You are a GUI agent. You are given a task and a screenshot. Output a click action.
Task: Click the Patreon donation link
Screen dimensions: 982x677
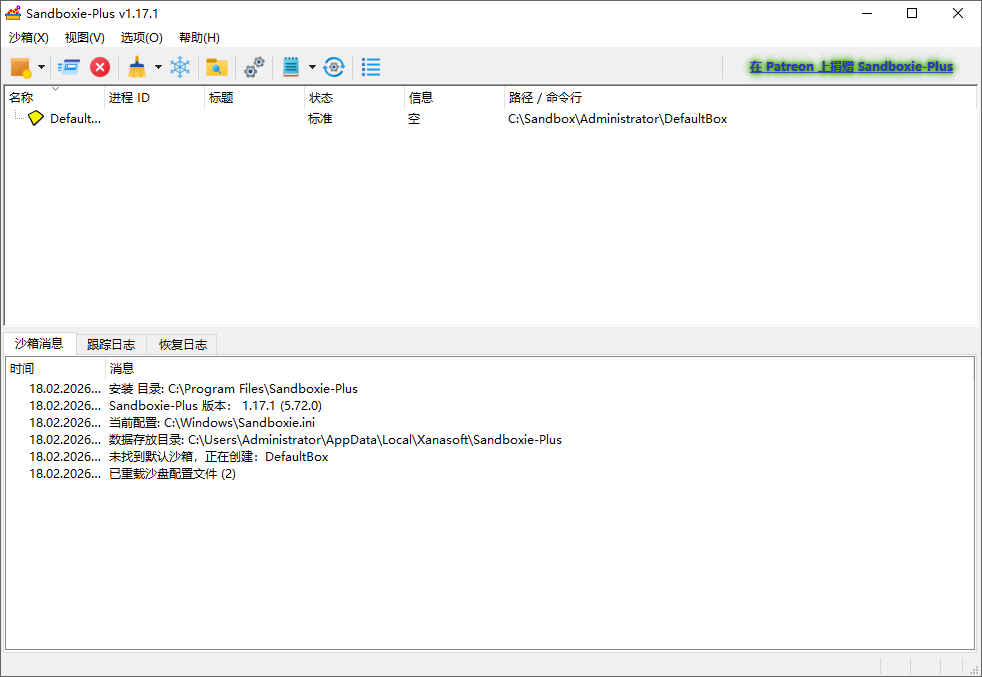click(x=849, y=66)
